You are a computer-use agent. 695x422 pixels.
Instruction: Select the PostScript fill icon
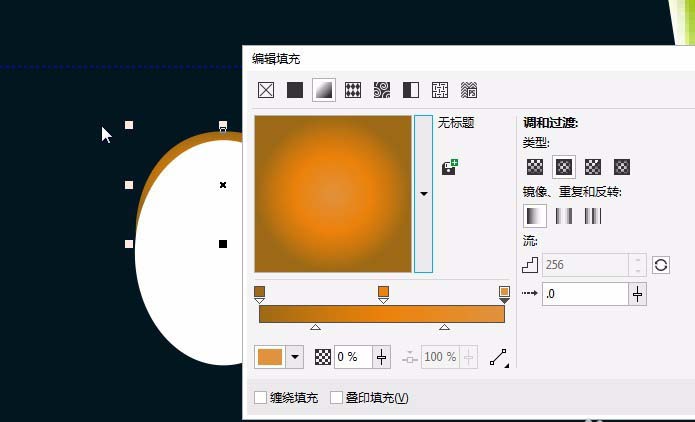(x=469, y=90)
